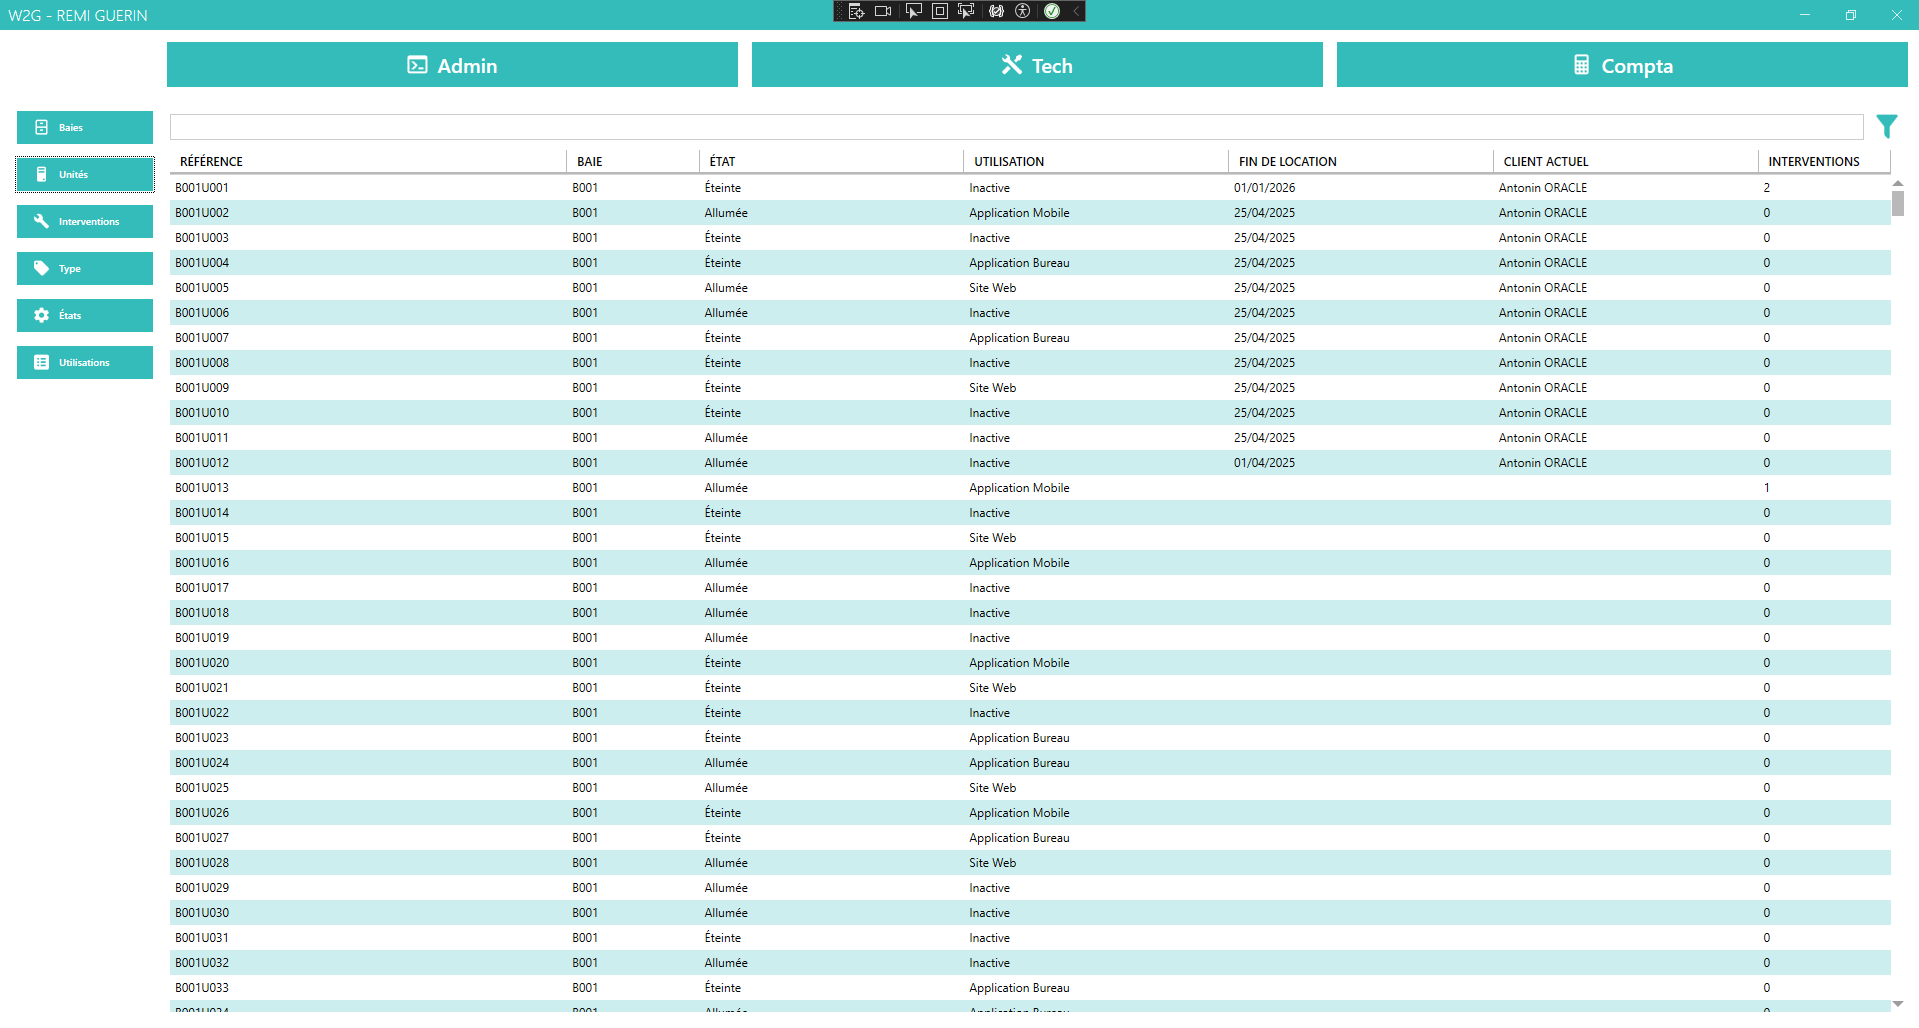Select reference cell B001U002
Image resolution: width=1919 pixels, height=1028 pixels.
(202, 213)
